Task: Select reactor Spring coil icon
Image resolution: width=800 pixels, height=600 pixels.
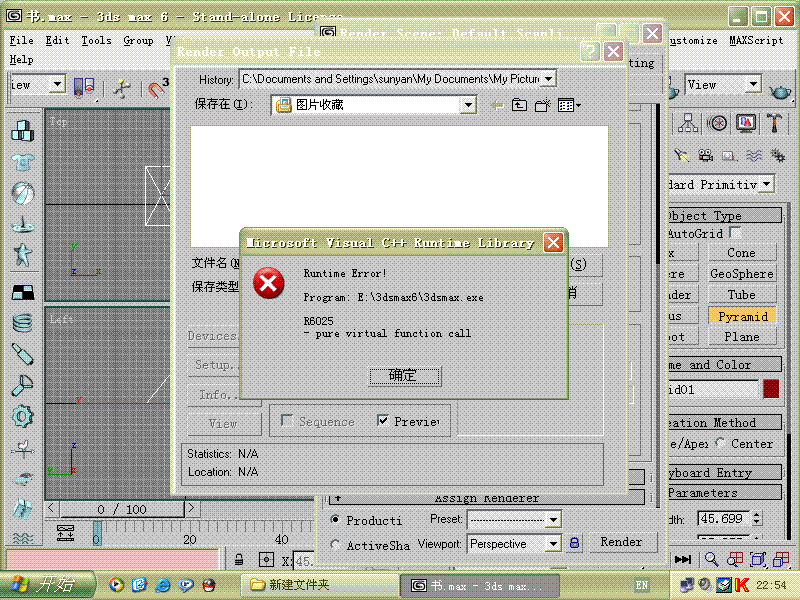Action: (x=22, y=322)
